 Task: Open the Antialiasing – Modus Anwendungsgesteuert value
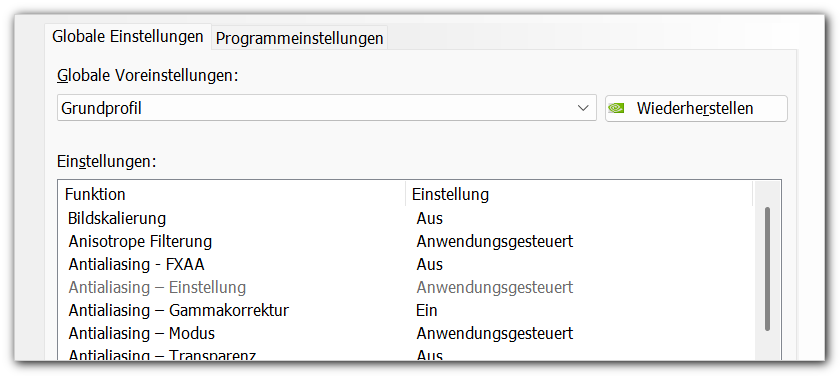tap(494, 334)
